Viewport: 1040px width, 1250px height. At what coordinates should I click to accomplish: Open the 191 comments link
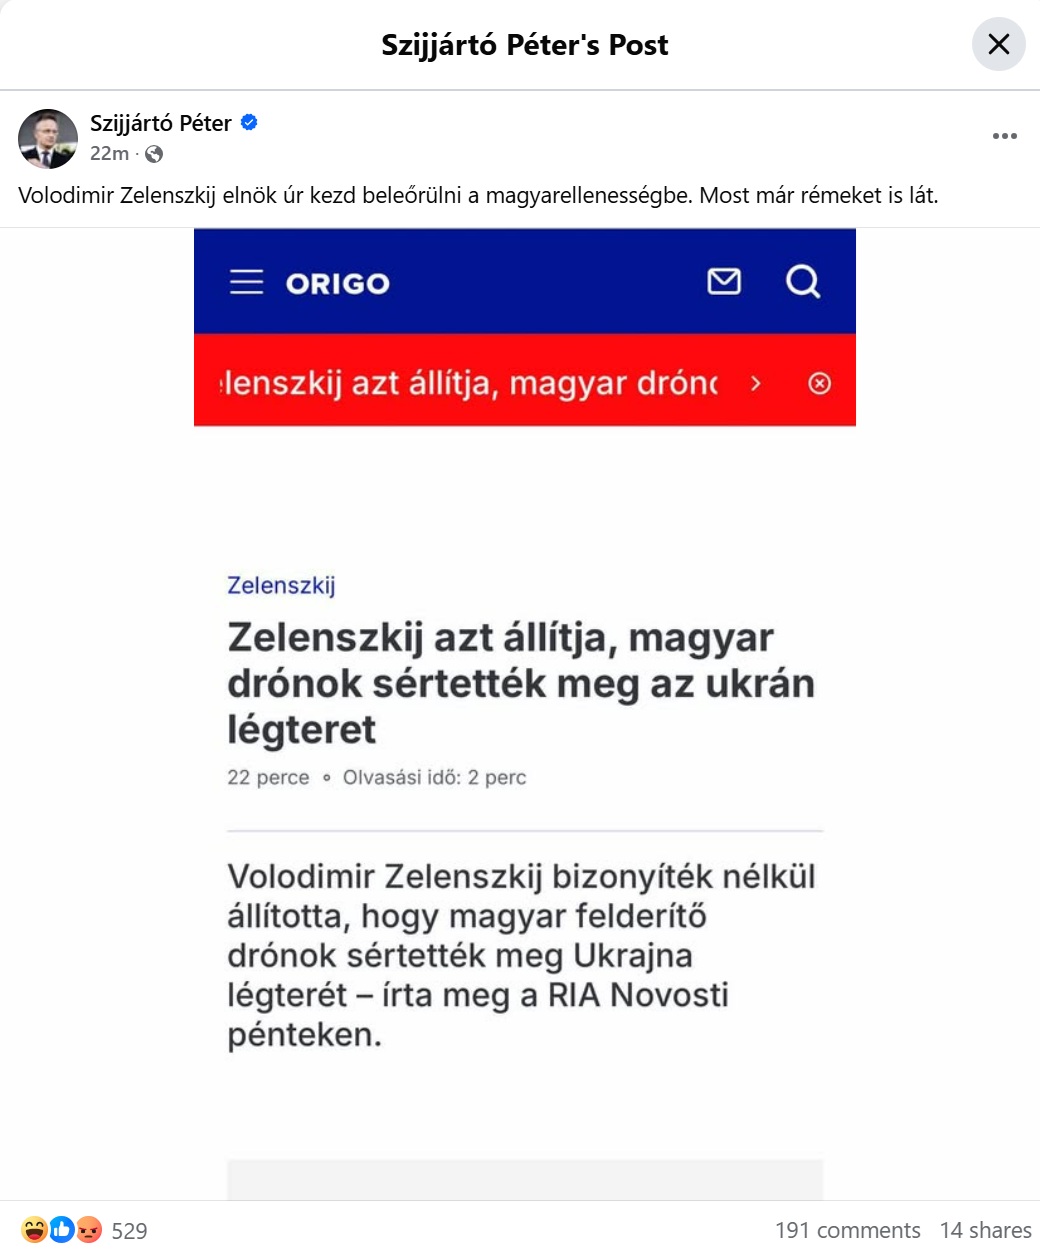click(847, 1230)
